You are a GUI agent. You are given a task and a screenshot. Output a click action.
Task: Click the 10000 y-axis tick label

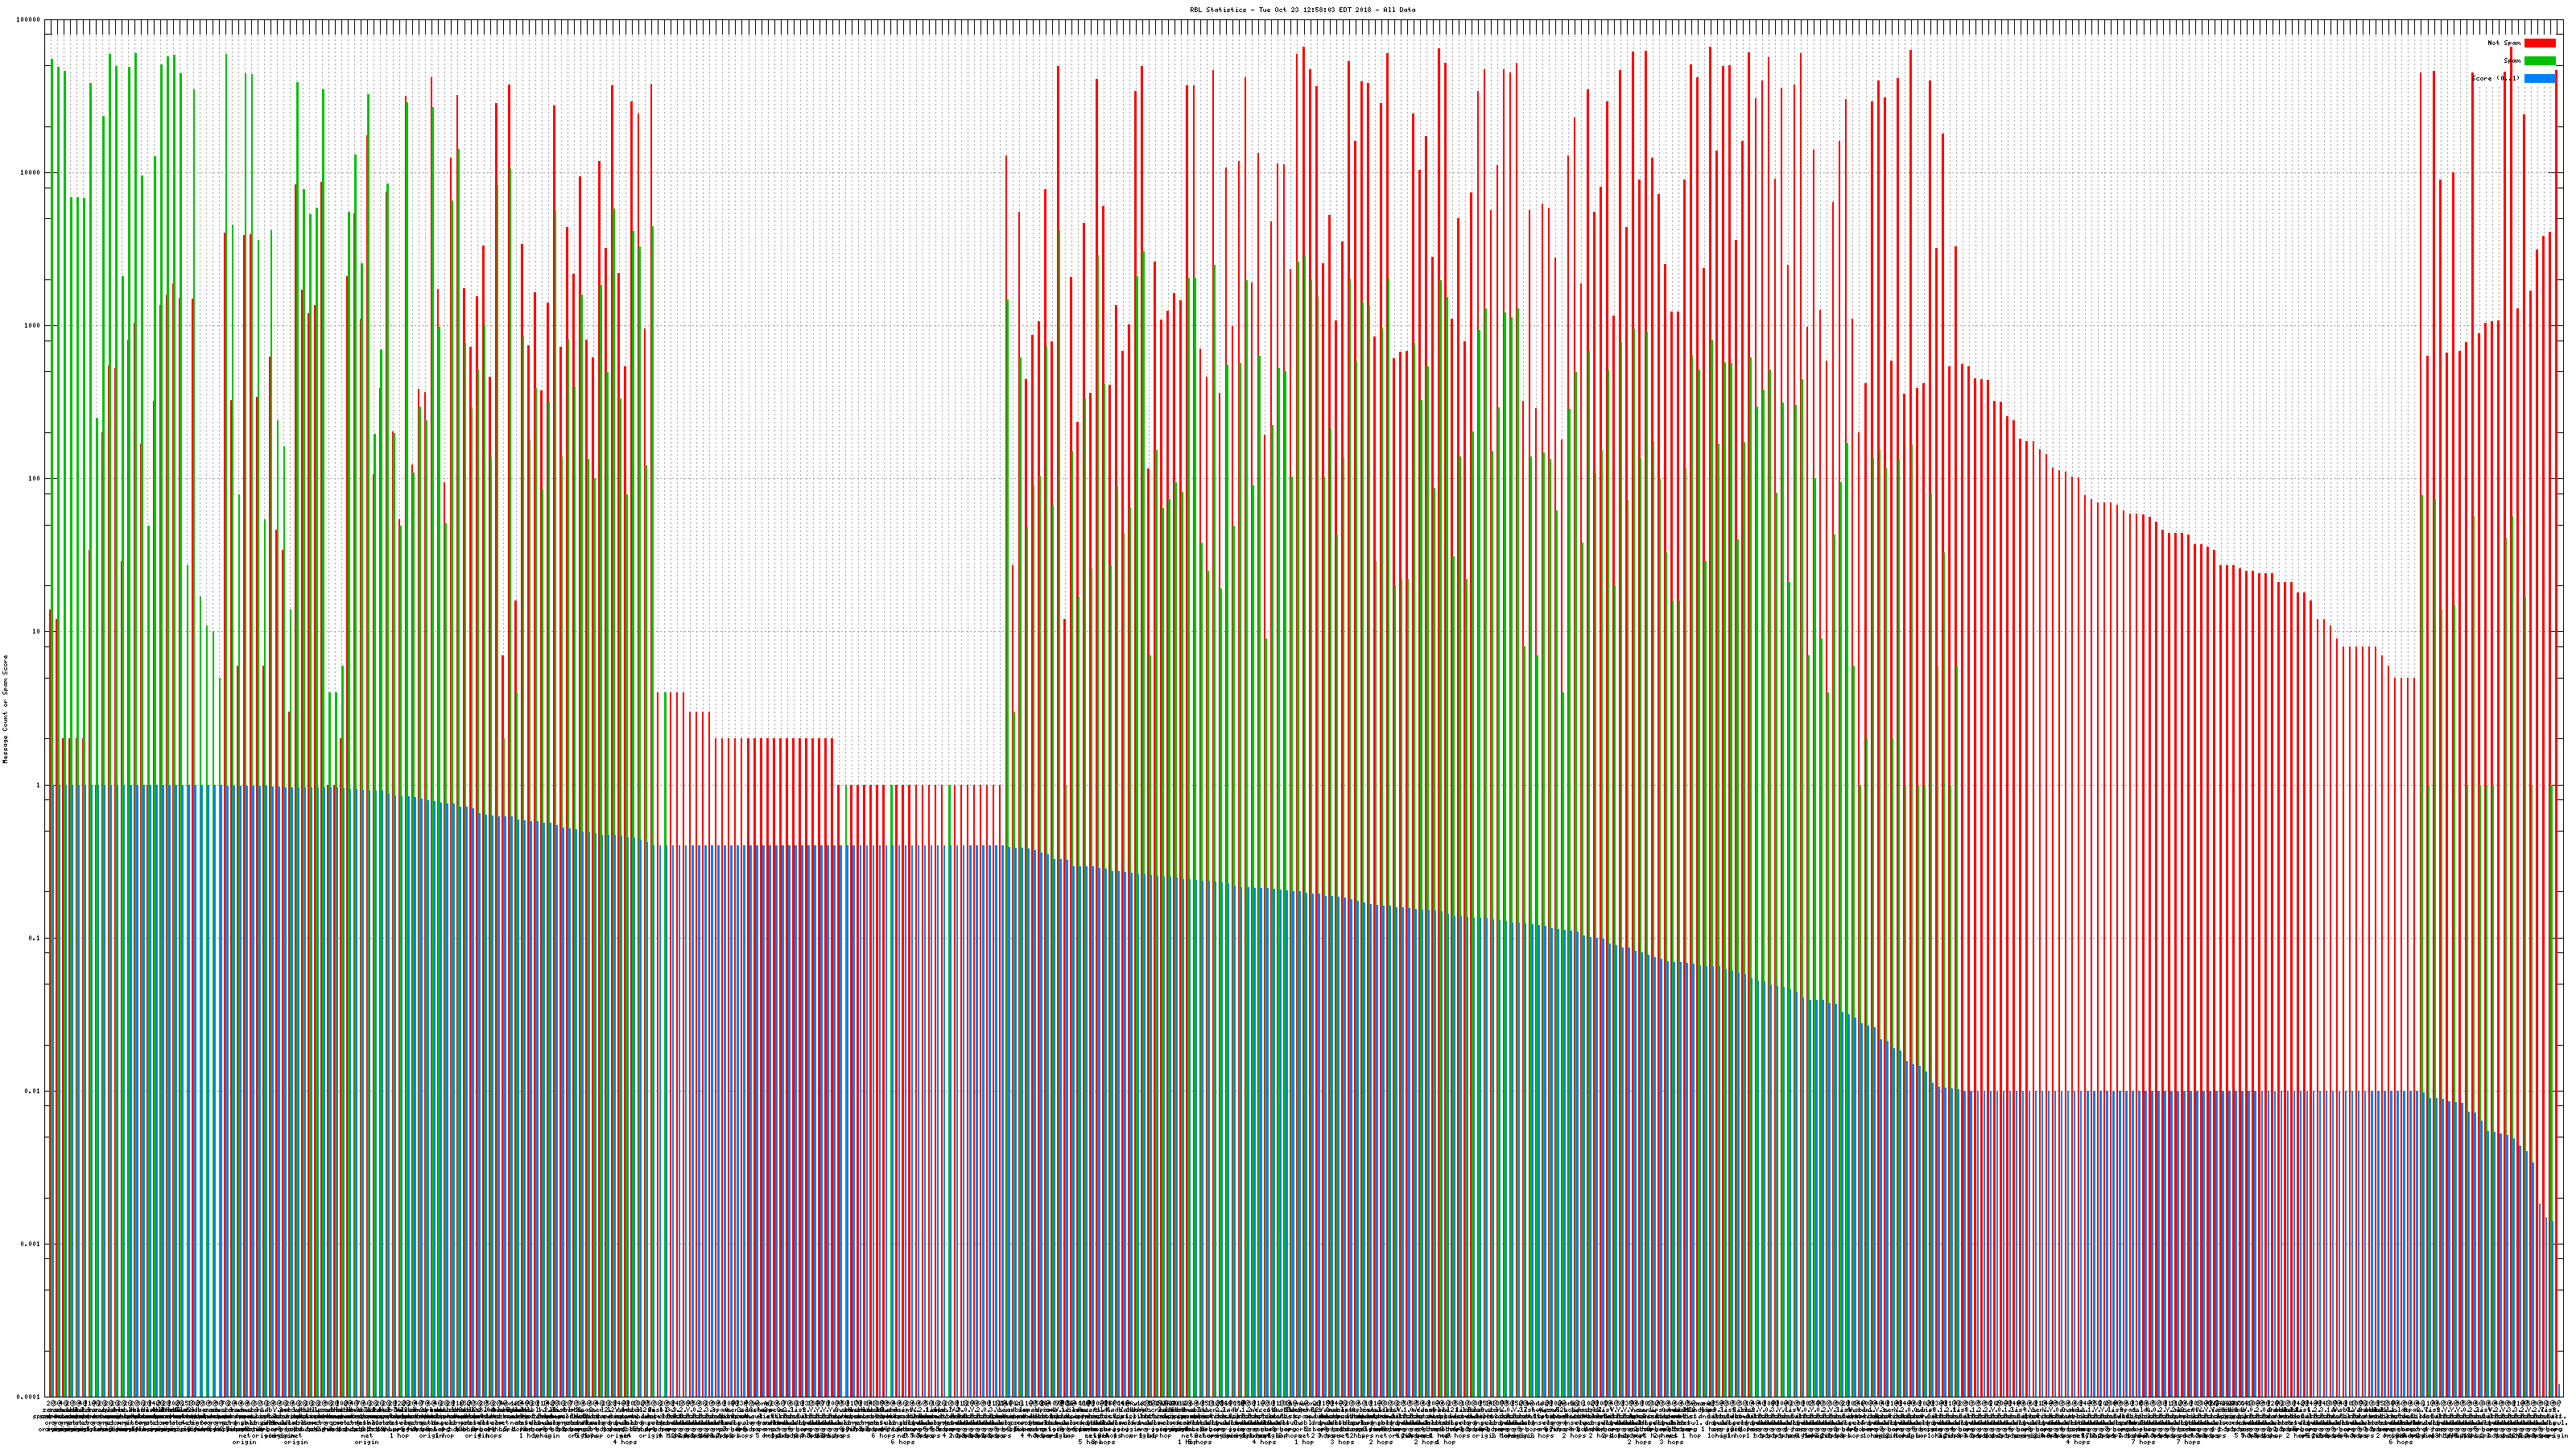(31, 173)
